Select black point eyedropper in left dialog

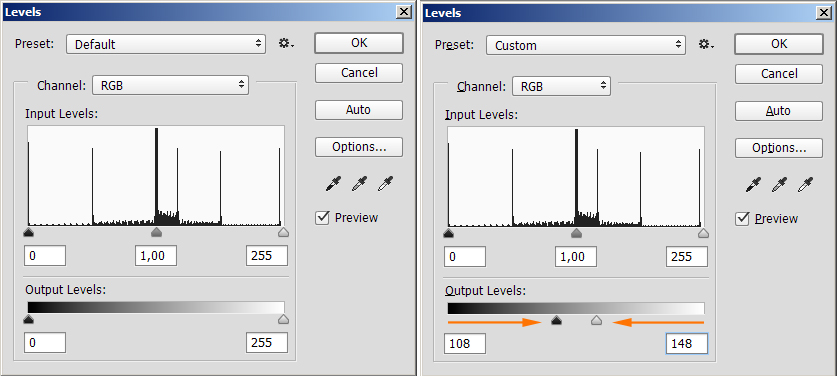[x=333, y=184]
